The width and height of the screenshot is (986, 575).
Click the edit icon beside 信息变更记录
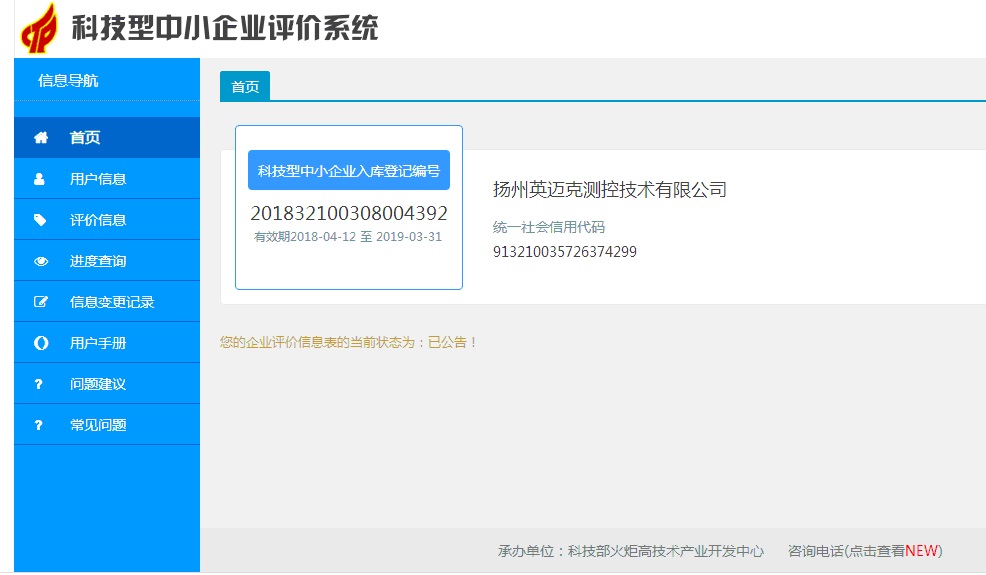tap(40, 302)
